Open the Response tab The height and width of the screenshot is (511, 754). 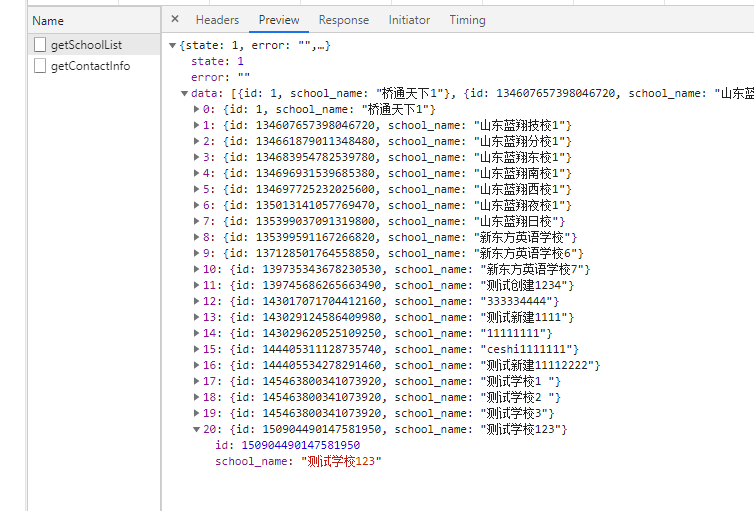pyautogui.click(x=344, y=20)
